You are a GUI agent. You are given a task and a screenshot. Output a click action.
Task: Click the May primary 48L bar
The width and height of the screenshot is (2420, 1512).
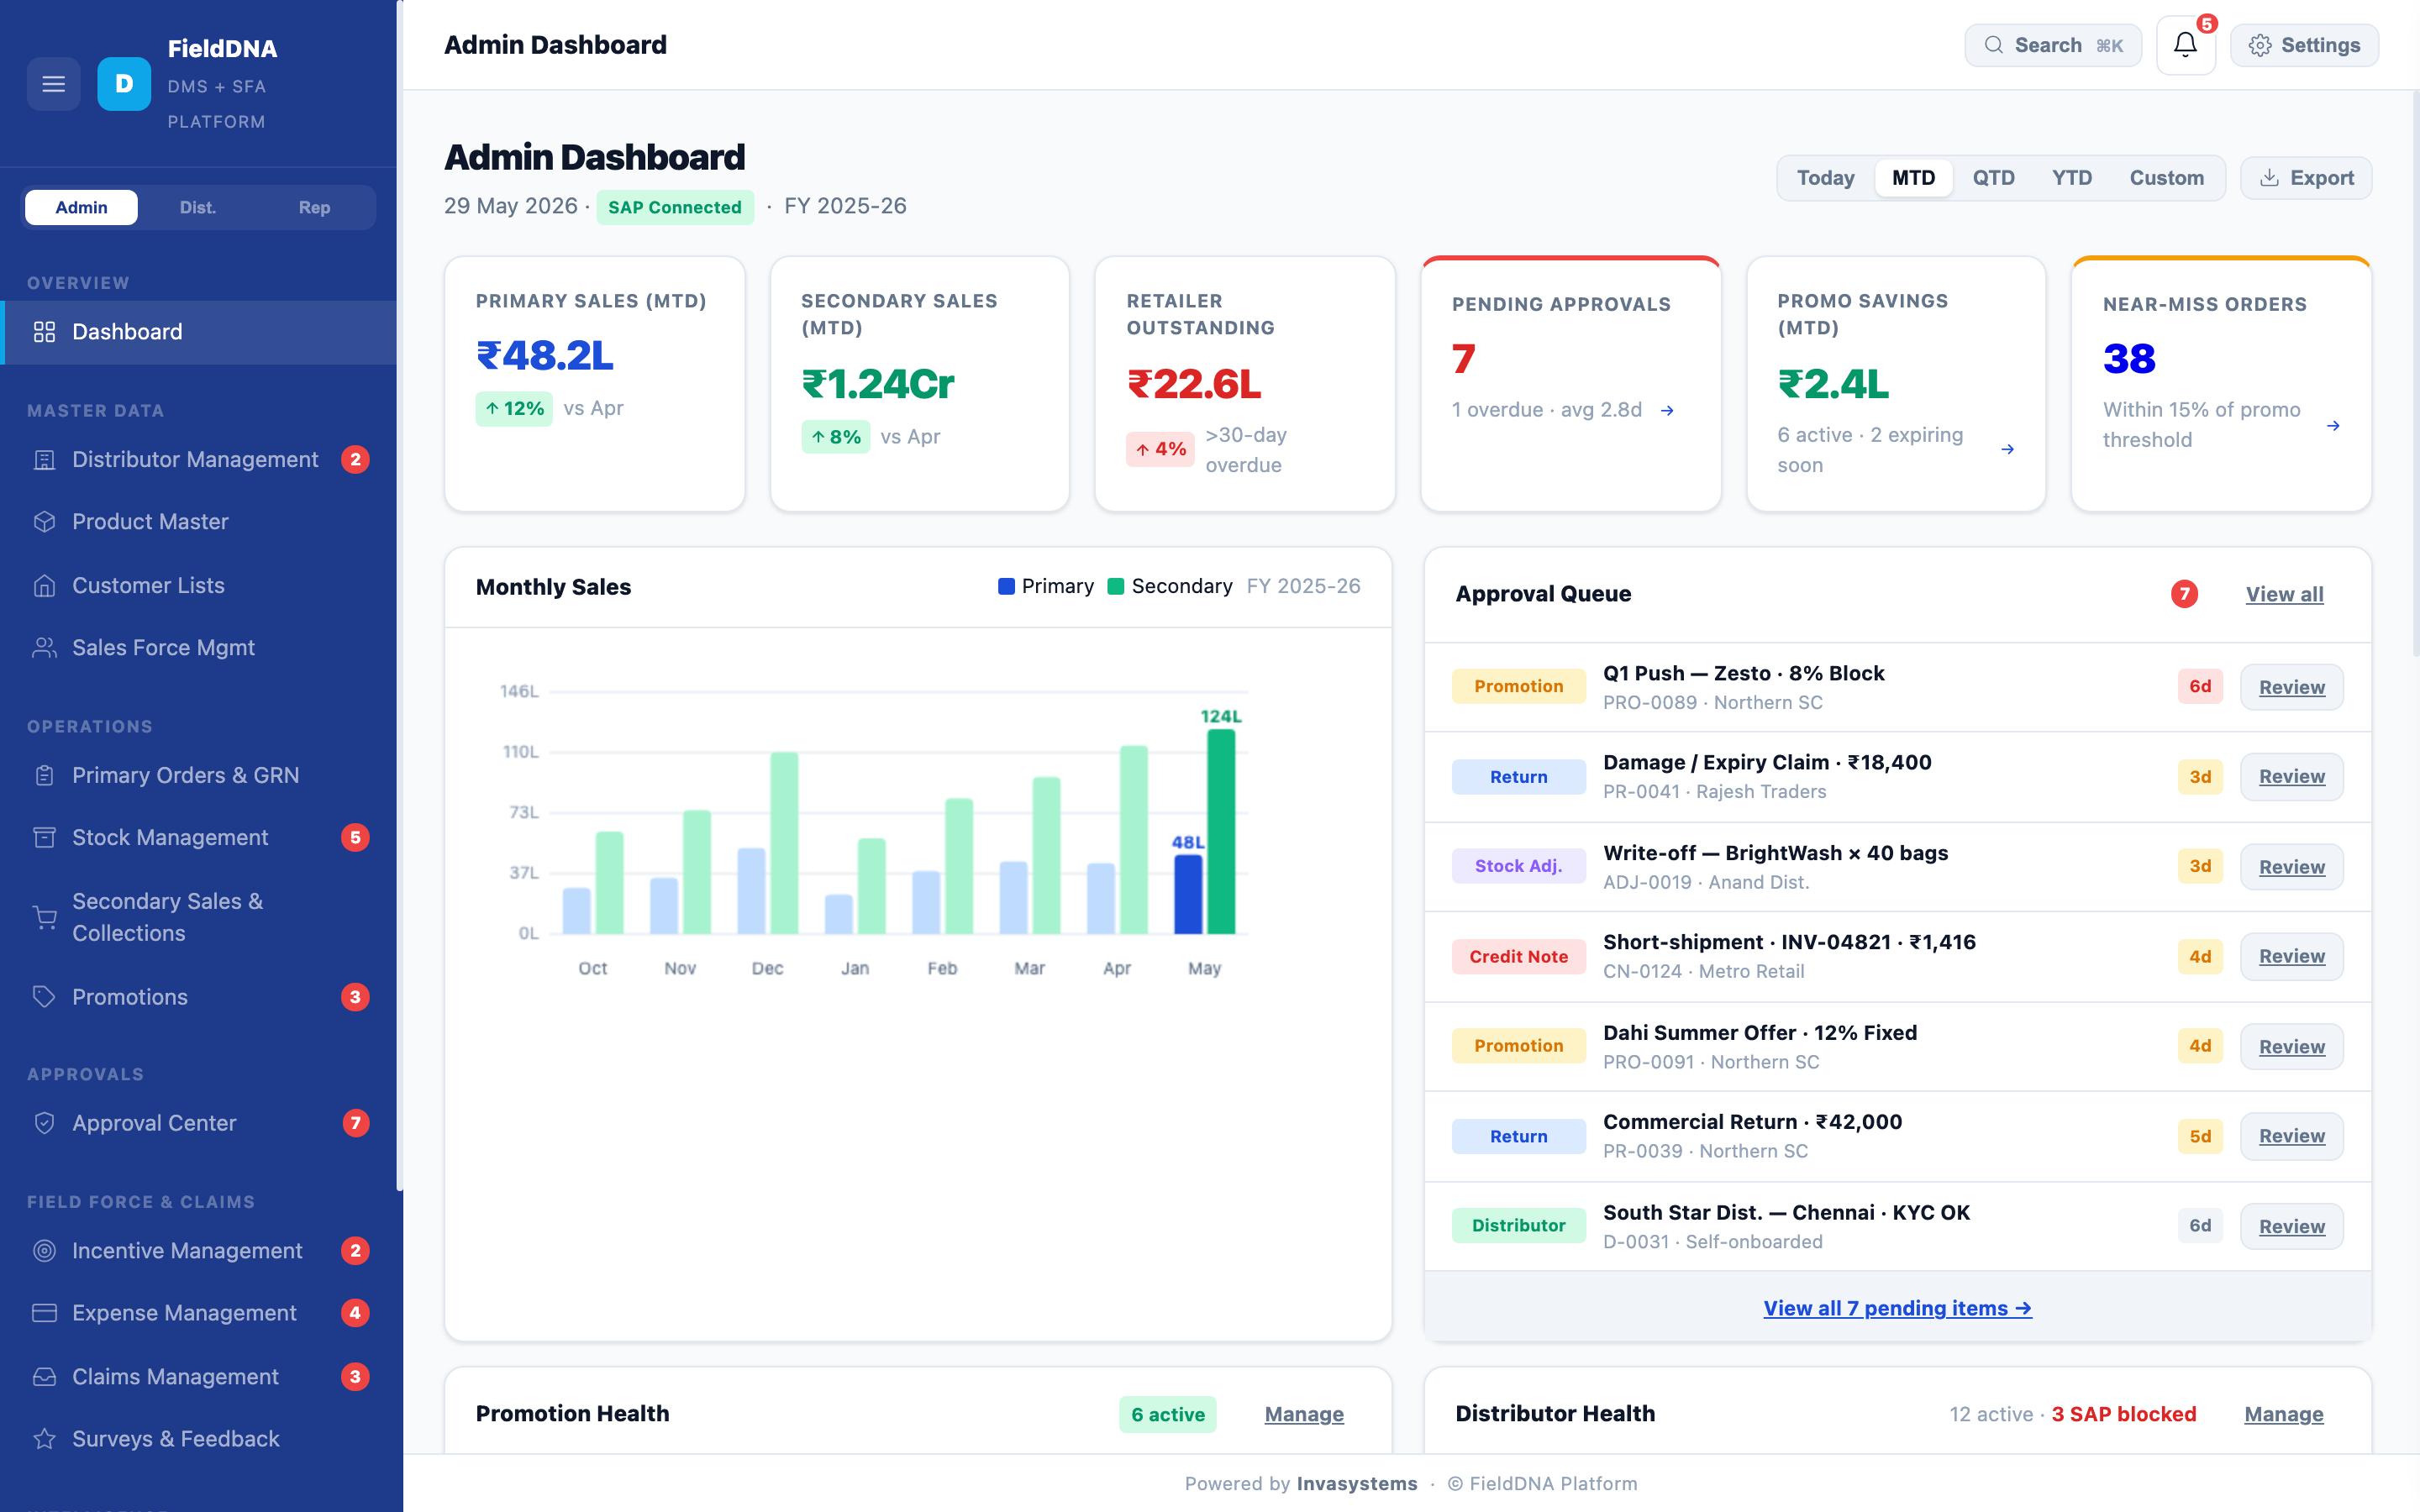tap(1188, 894)
